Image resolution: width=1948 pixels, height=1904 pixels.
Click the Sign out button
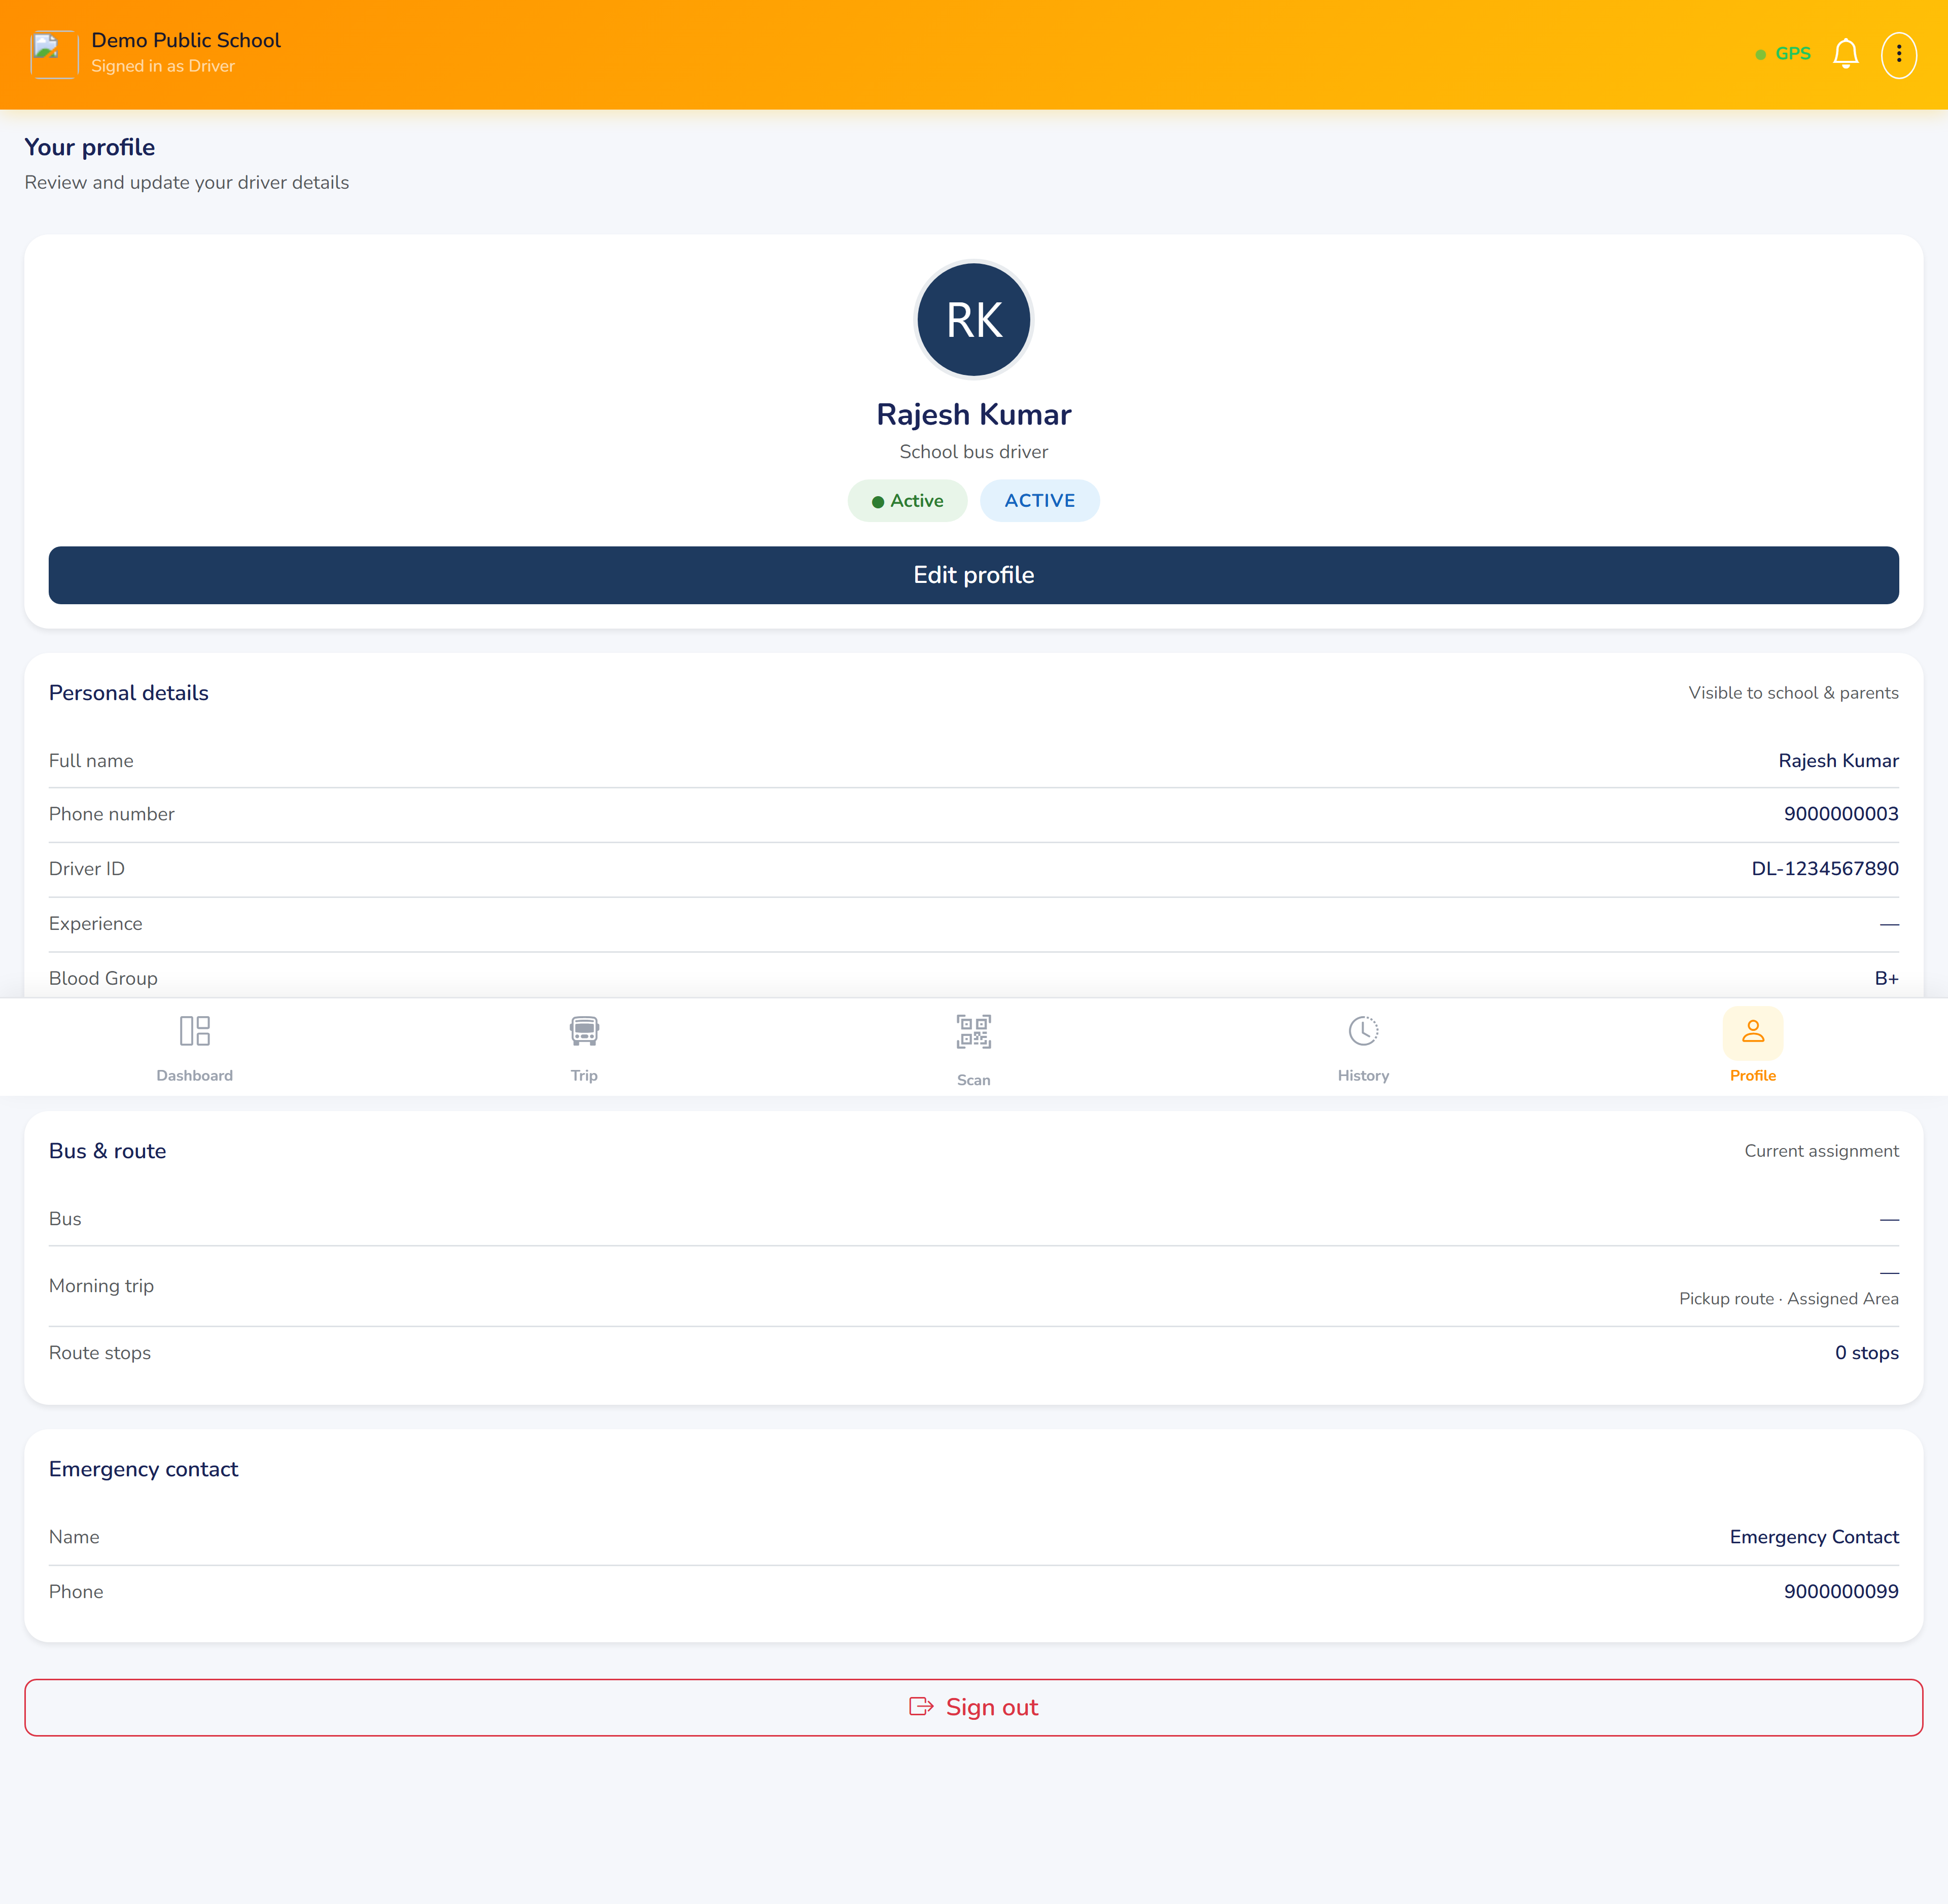click(x=974, y=1707)
